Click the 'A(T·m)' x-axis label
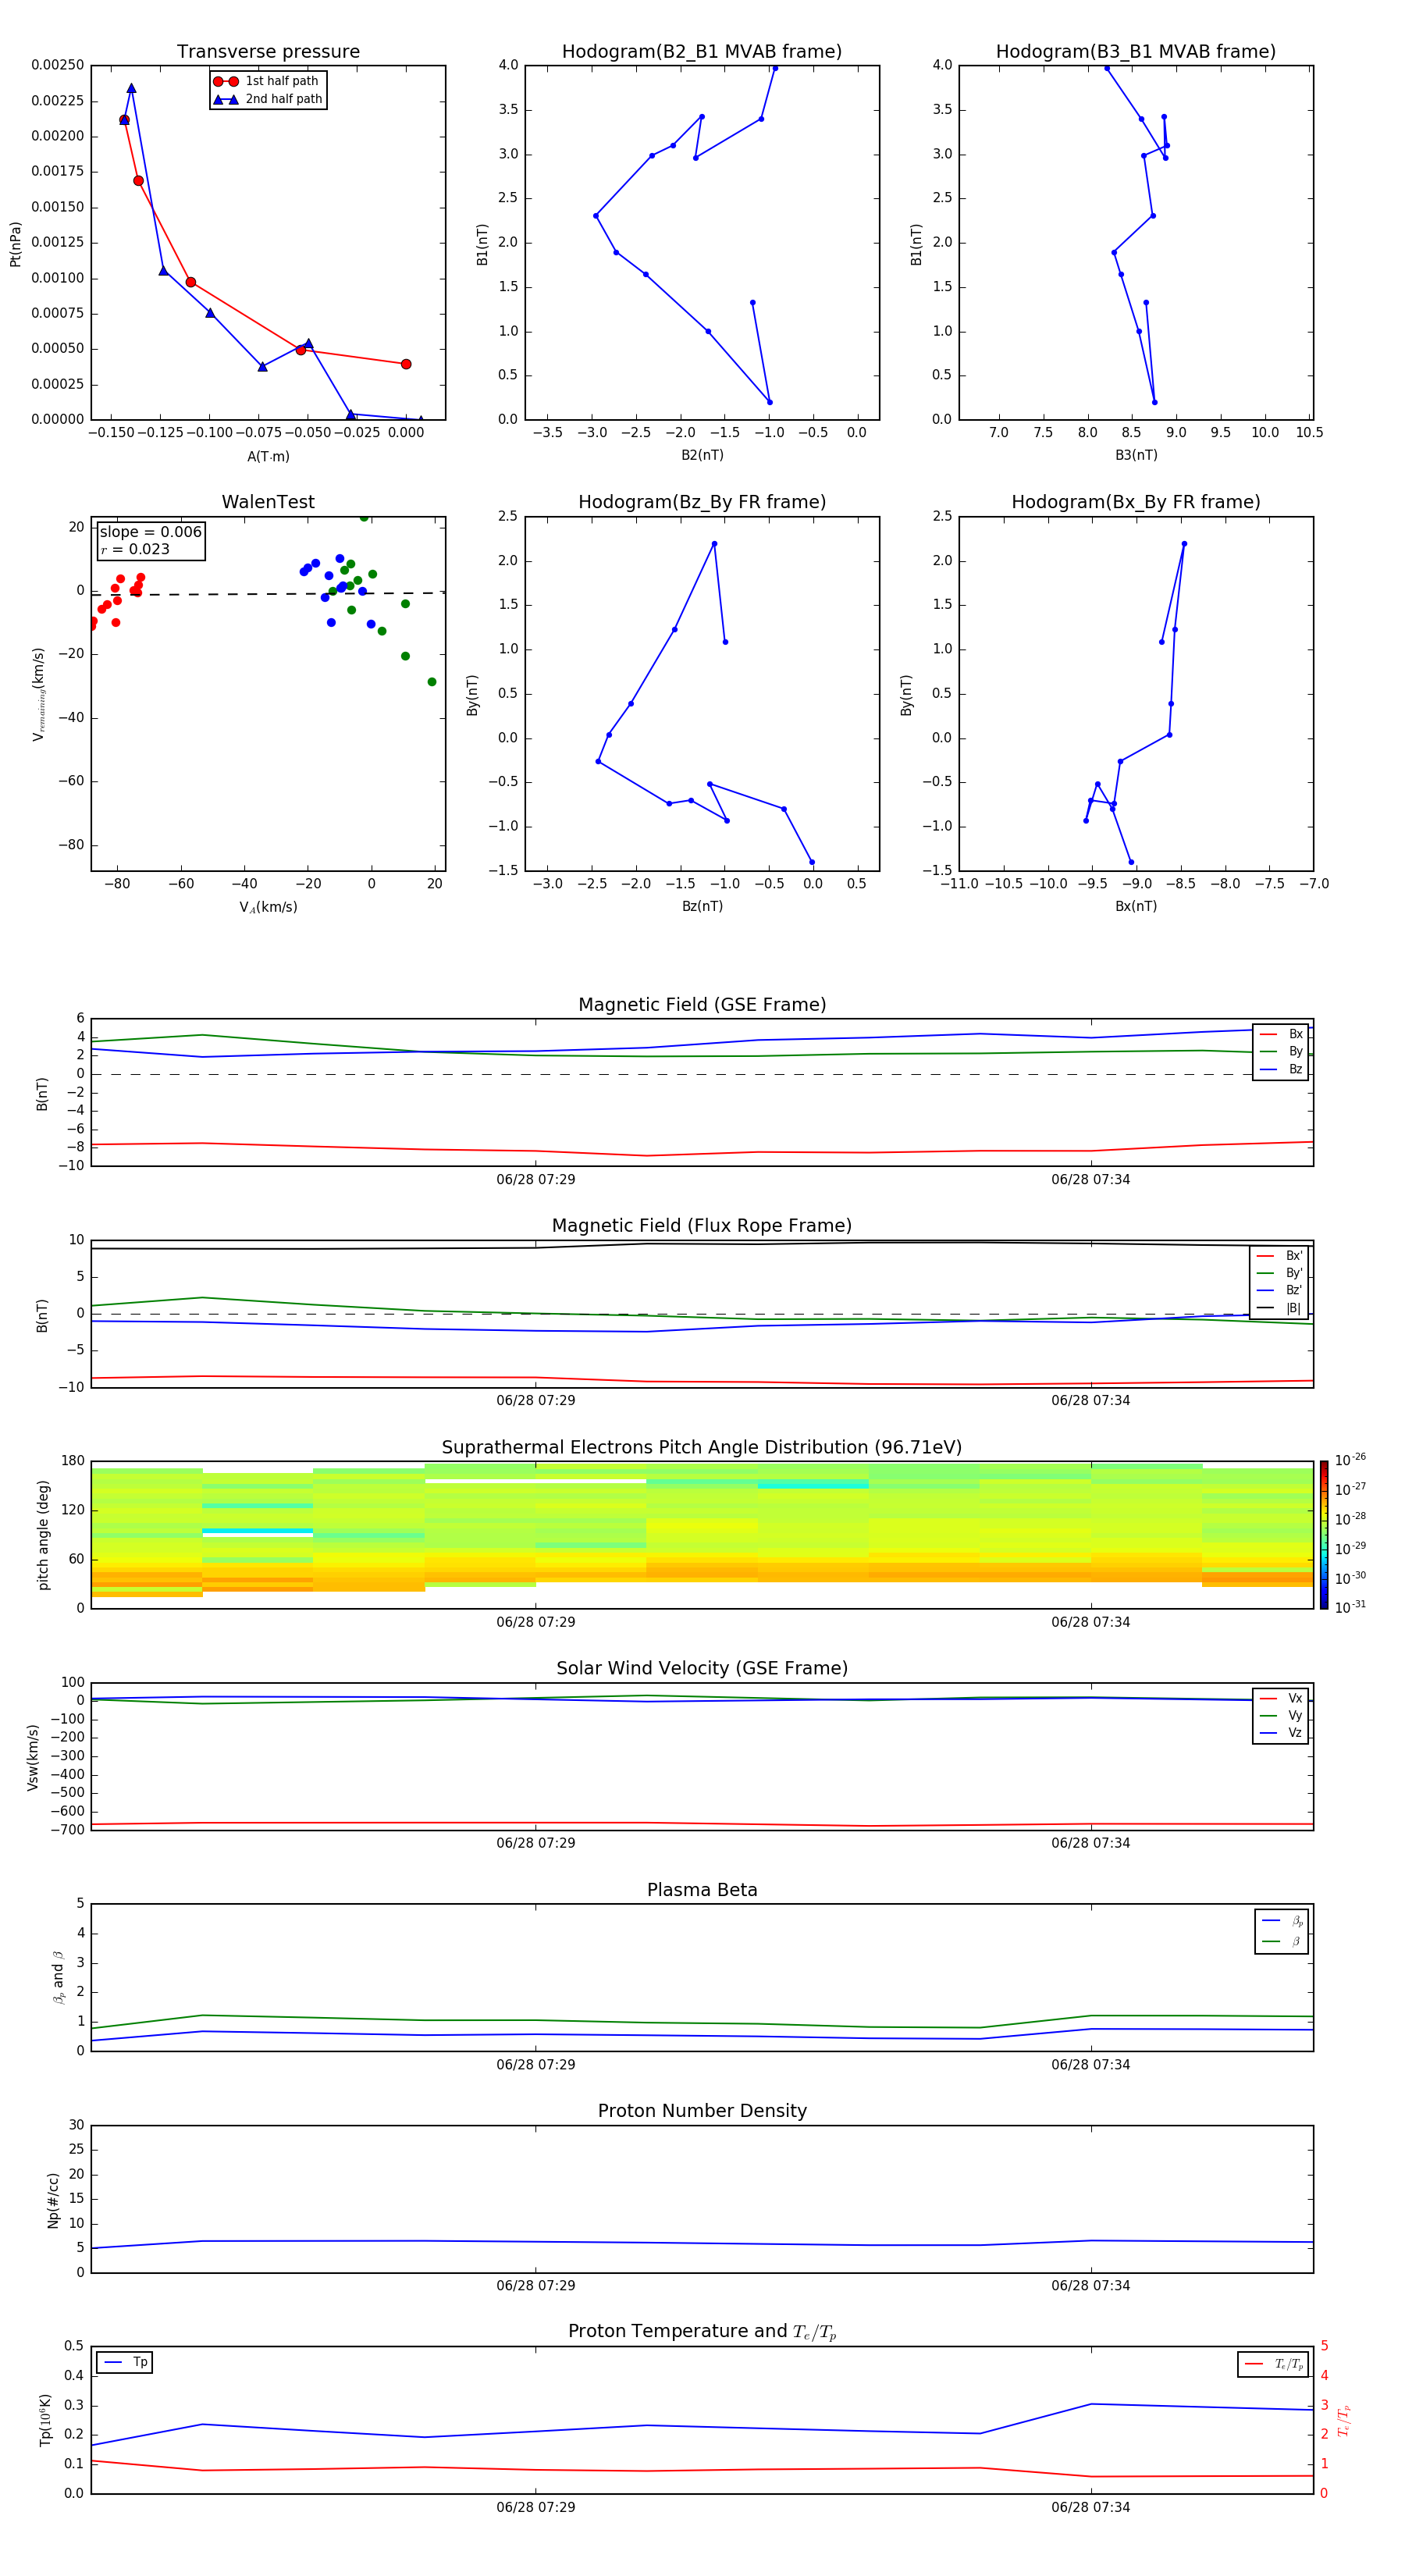 point(268,456)
